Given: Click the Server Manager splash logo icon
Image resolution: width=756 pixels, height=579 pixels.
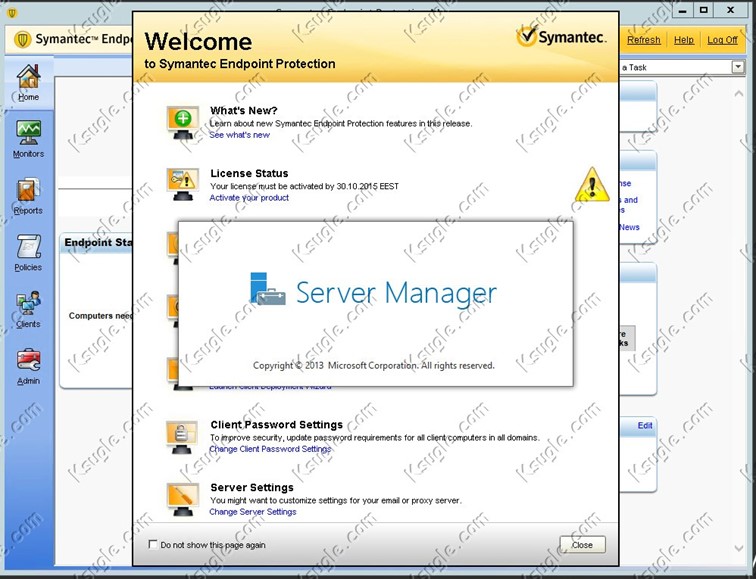Looking at the screenshot, I should tap(268, 289).
